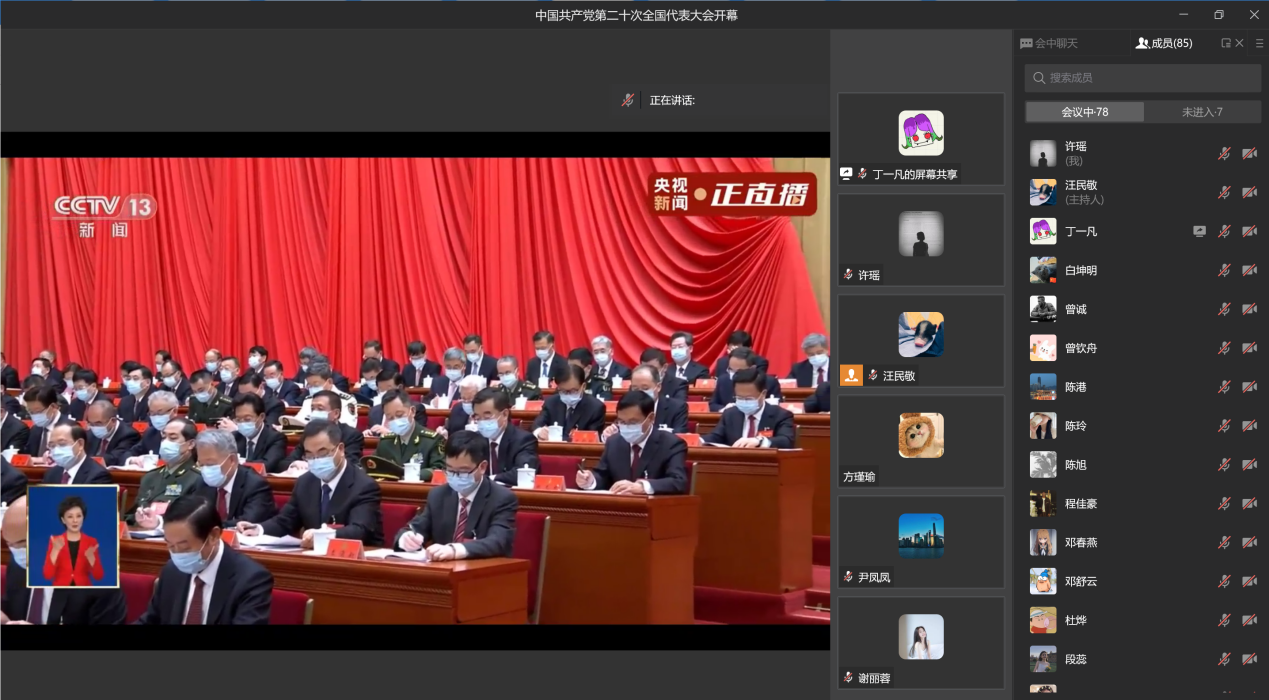The width and height of the screenshot is (1269, 700).
Task: Click the muted mic icon beside 白坤明
Action: (x=1224, y=270)
